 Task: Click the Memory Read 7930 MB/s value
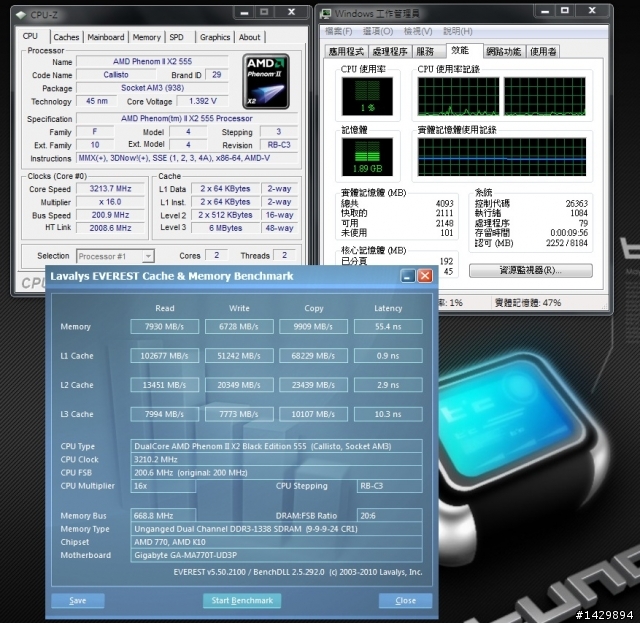tap(164, 327)
